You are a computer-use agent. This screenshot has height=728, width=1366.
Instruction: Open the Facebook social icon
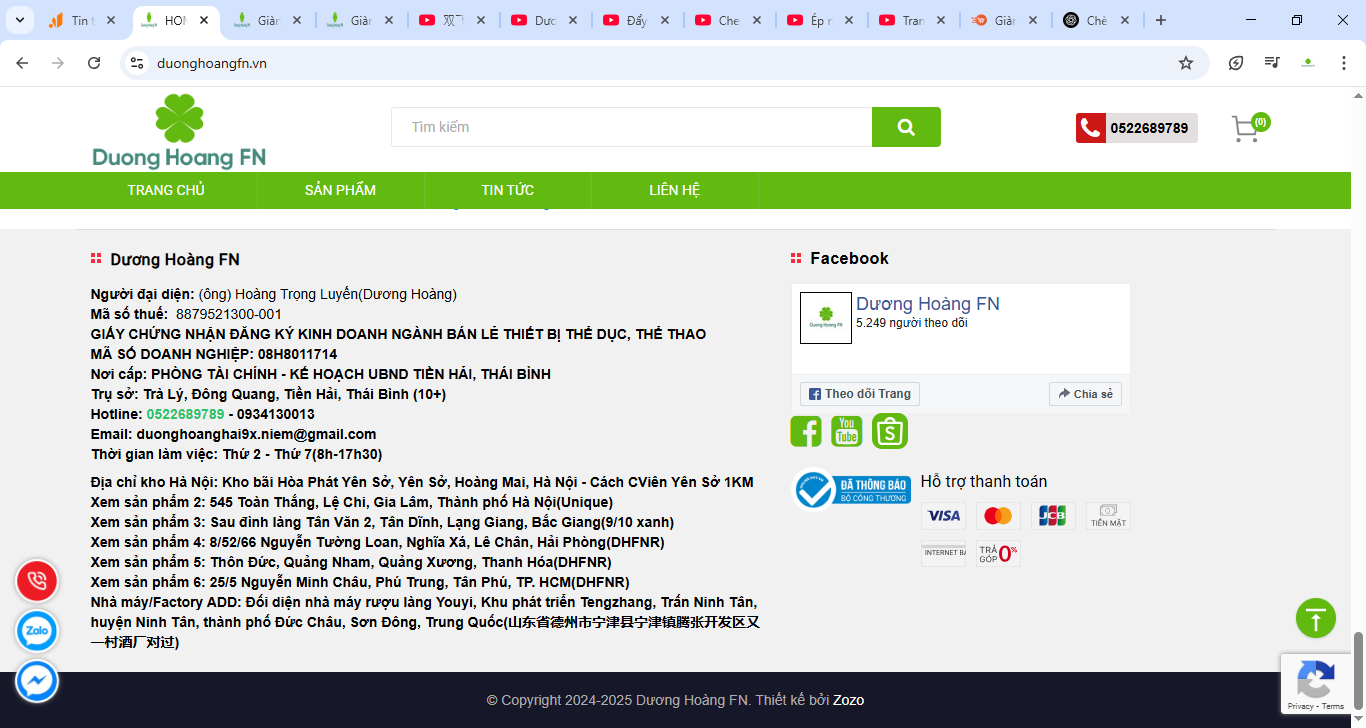tap(806, 431)
